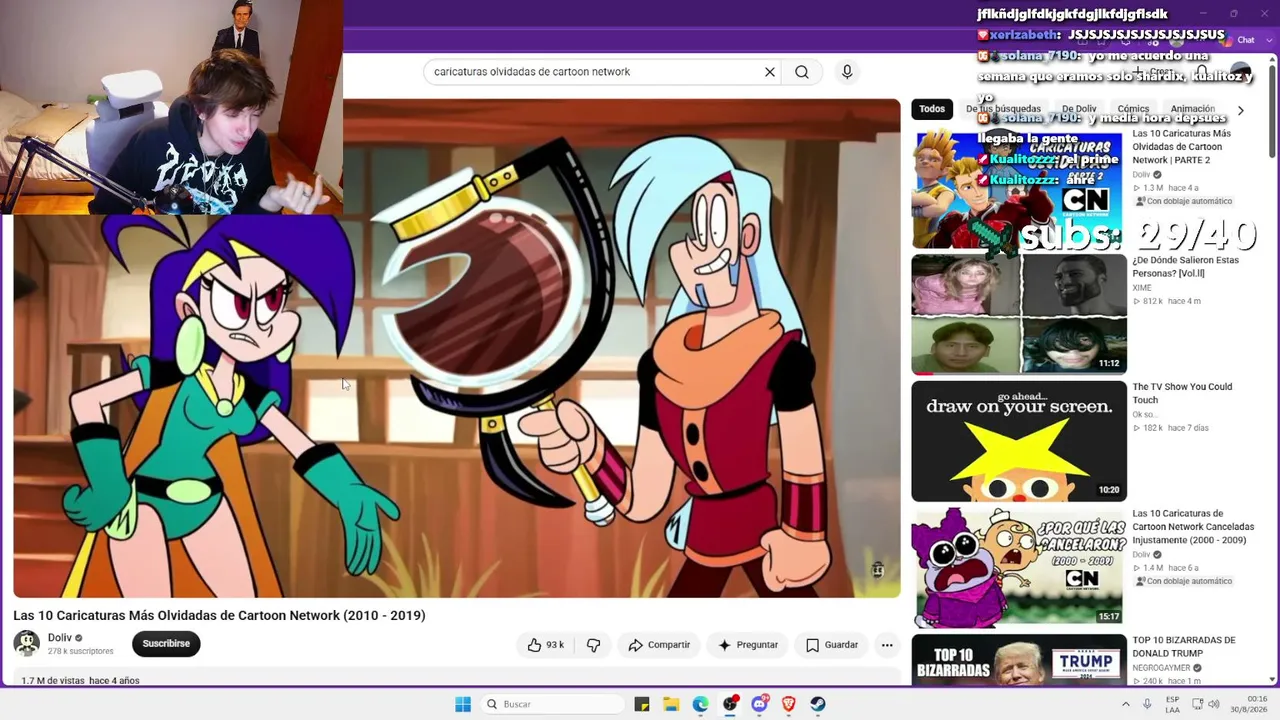The height and width of the screenshot is (720, 1280).
Task: Click 'Con doblaje automático' badge under Canceladas video
Action: [x=1184, y=581]
